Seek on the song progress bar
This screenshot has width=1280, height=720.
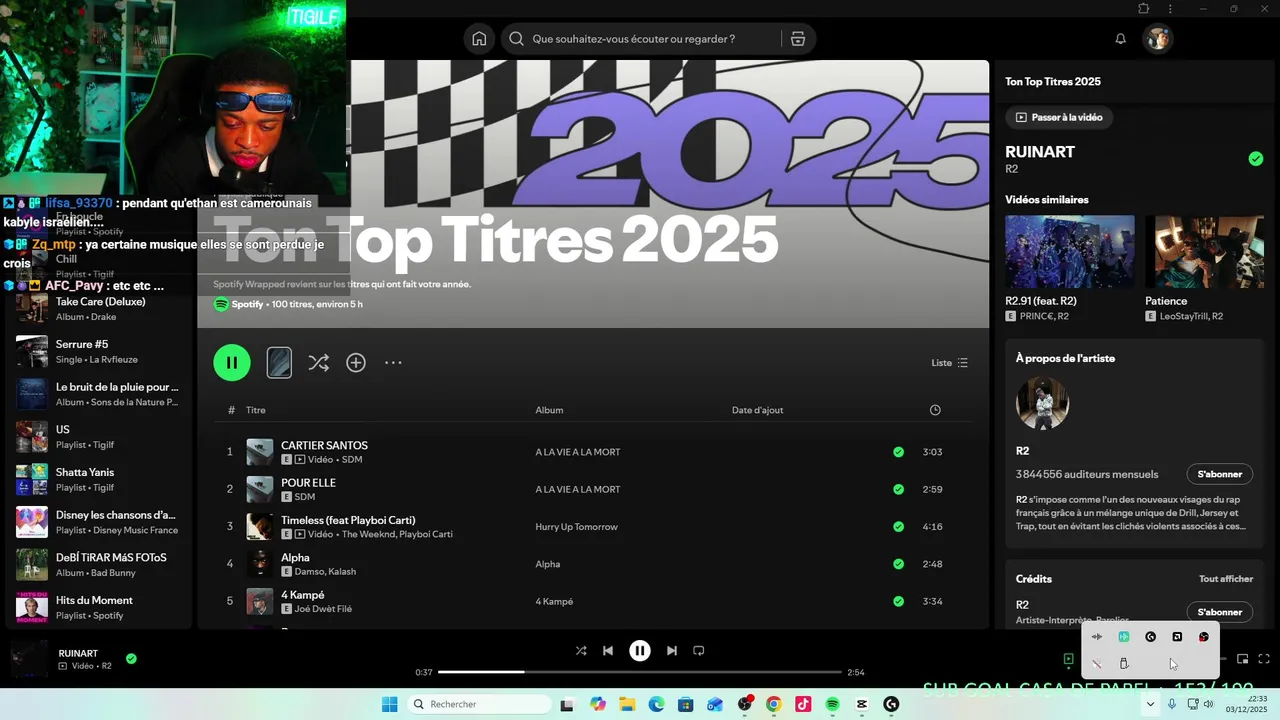[x=640, y=672]
